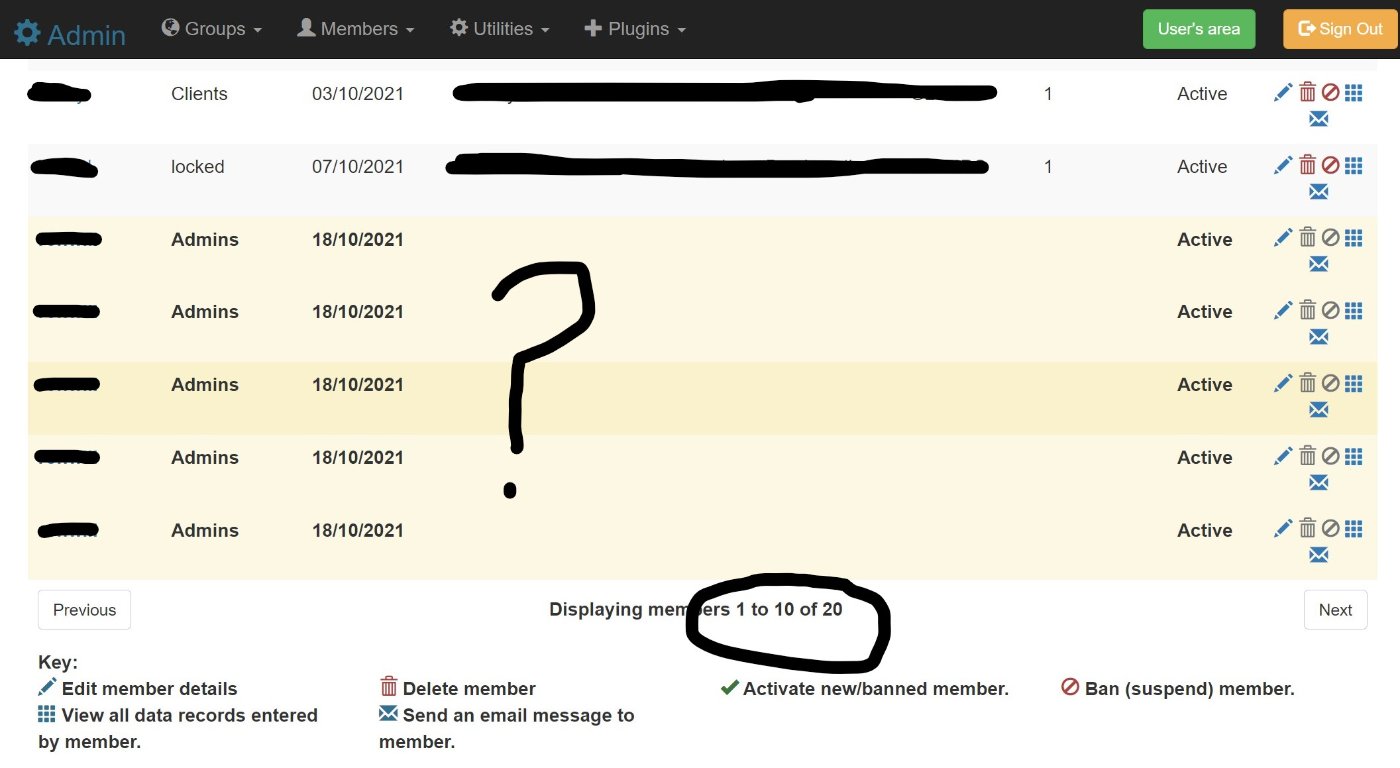
Task: Ban the Clients group member
Action: tap(1330, 93)
